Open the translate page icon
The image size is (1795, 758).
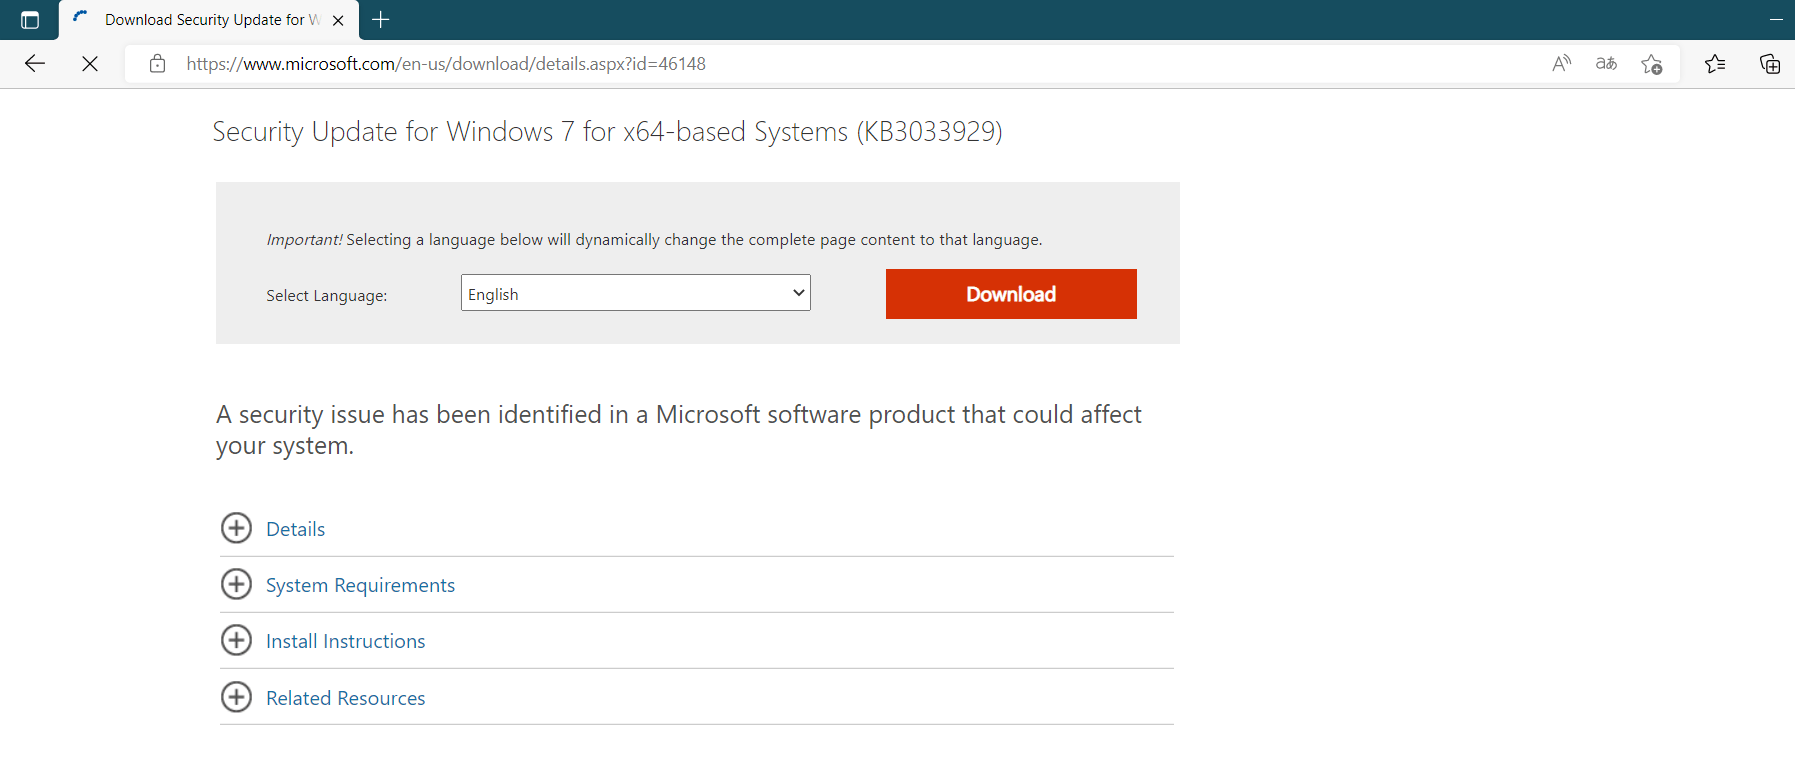click(1606, 64)
